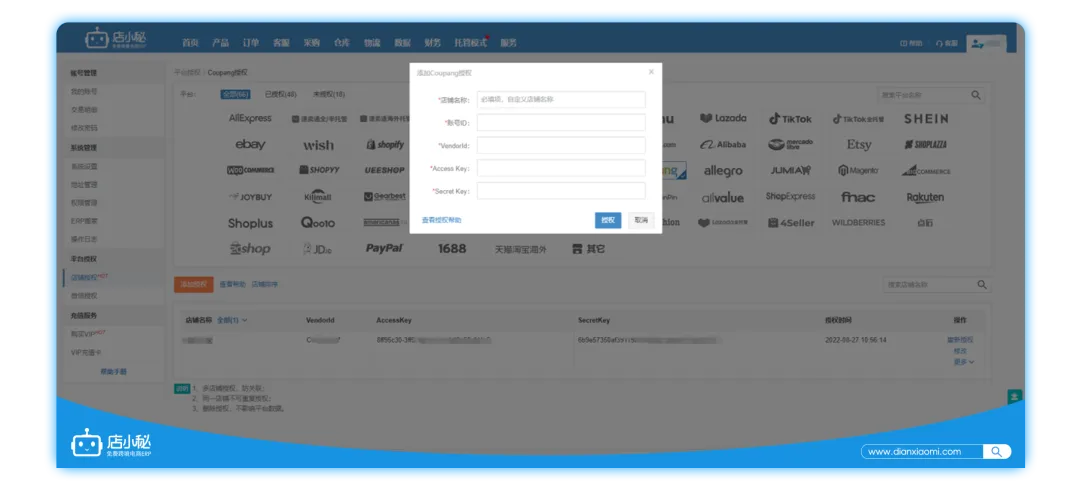Choose the Gearbest platform logo
This screenshot has width=1080, height=498.
[x=385, y=196]
